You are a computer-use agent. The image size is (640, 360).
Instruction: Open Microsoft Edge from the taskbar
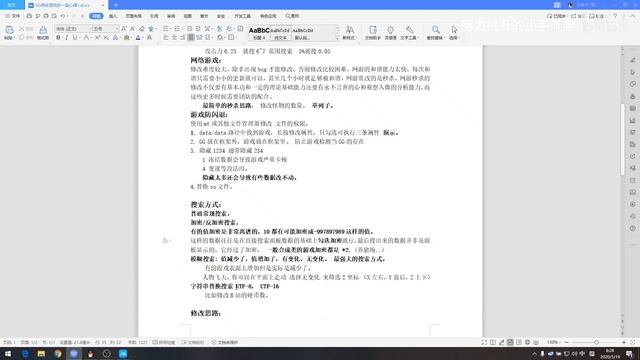pos(25,353)
